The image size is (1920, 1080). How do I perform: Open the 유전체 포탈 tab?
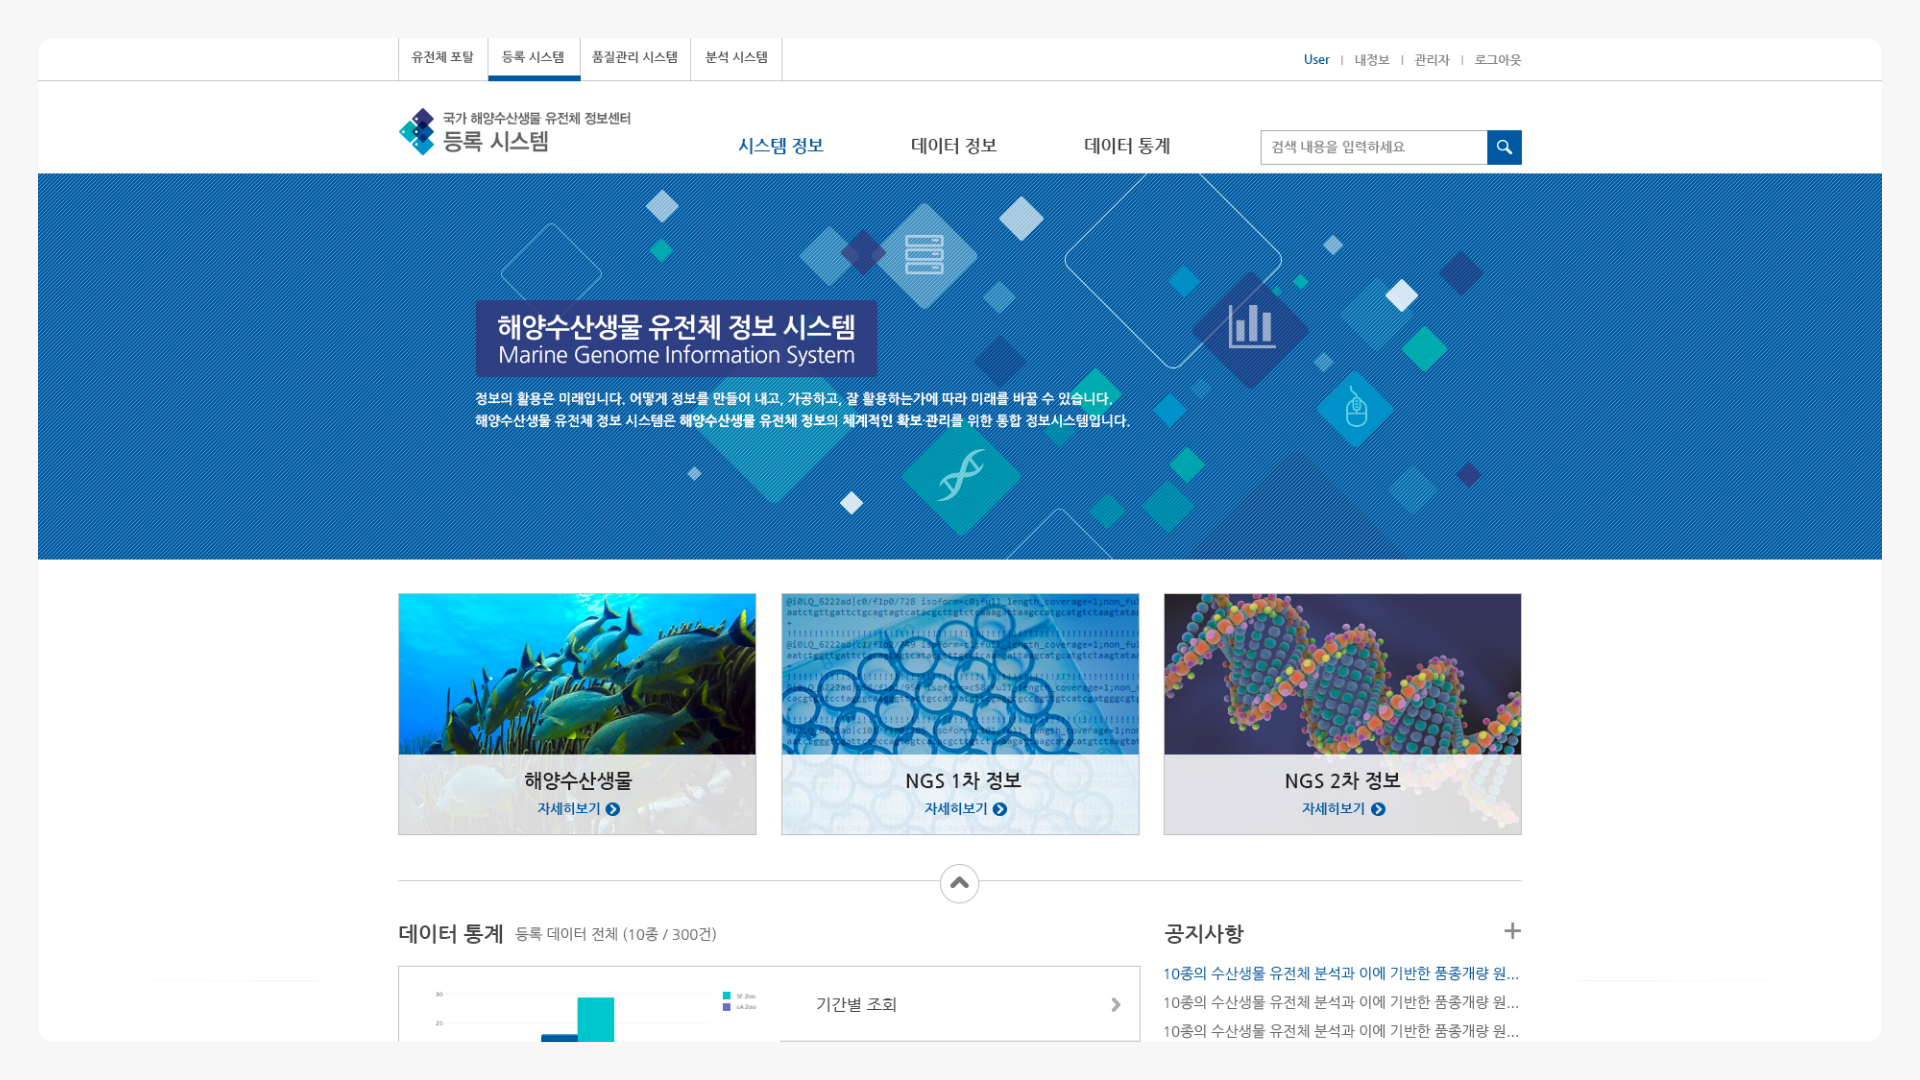442,58
